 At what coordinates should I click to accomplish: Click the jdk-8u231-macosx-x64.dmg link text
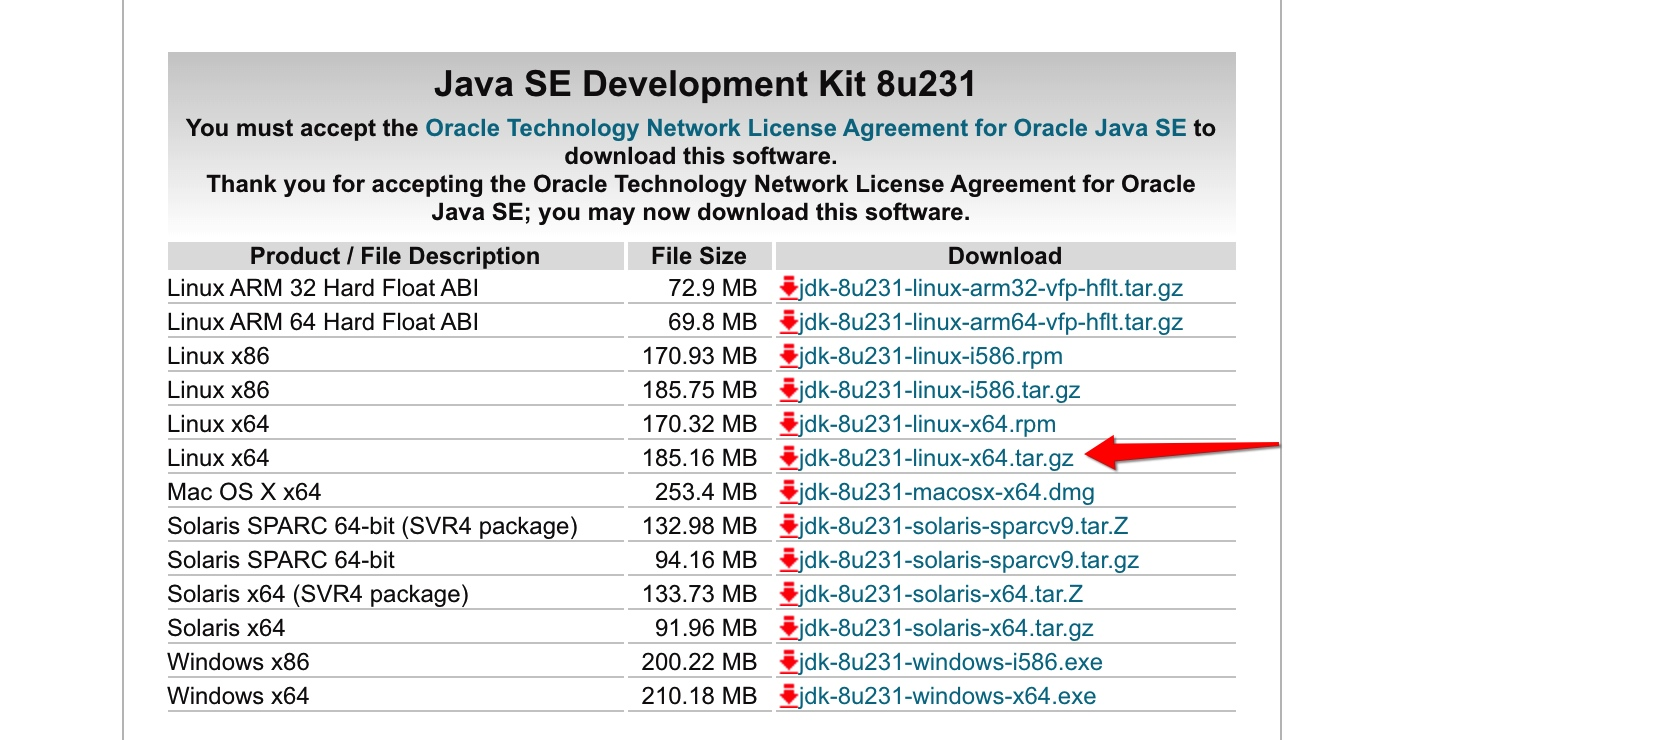(946, 492)
